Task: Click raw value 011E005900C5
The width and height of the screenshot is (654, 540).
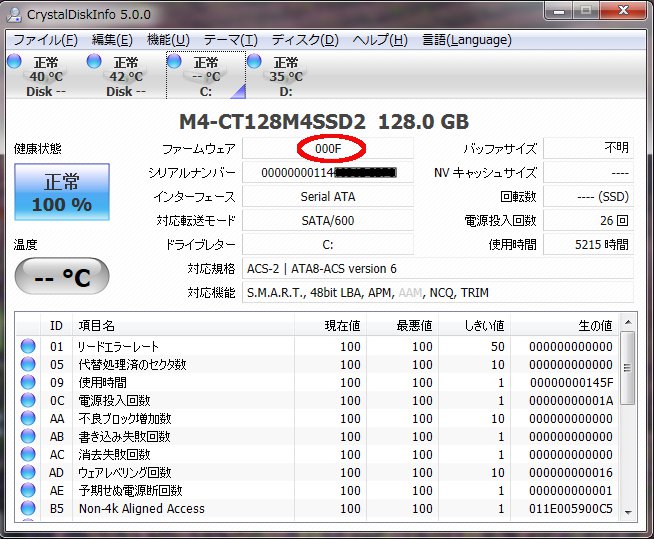Action: click(x=571, y=508)
